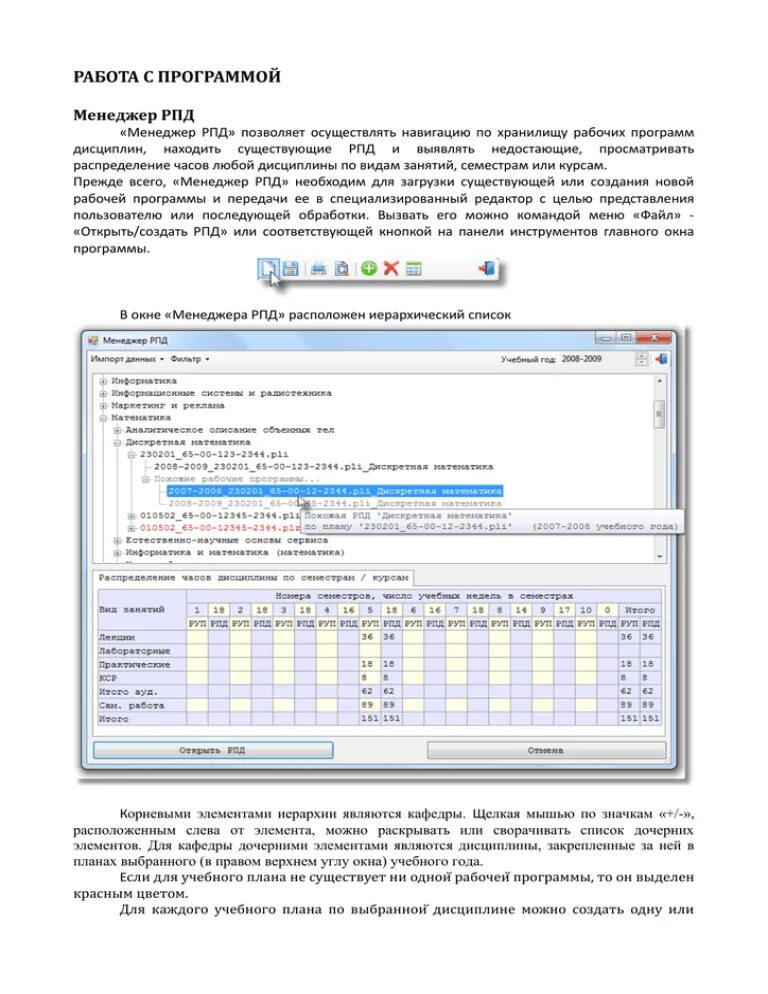Click the open/create РПД document icon
The height and width of the screenshot is (994, 768).
(267, 268)
